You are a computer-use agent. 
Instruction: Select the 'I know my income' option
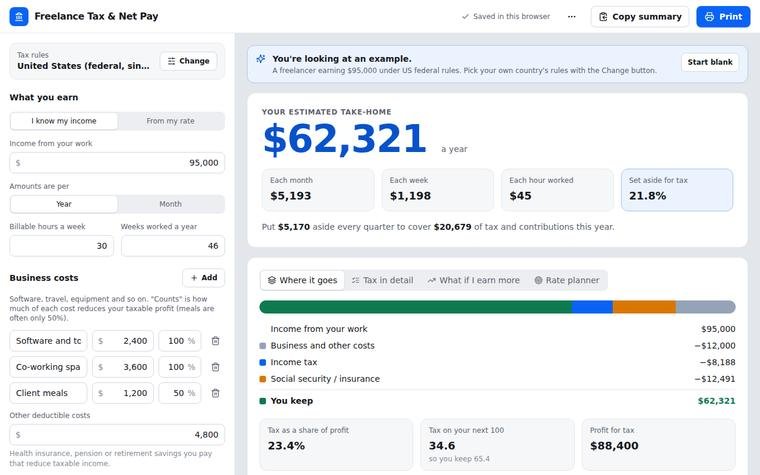(64, 121)
